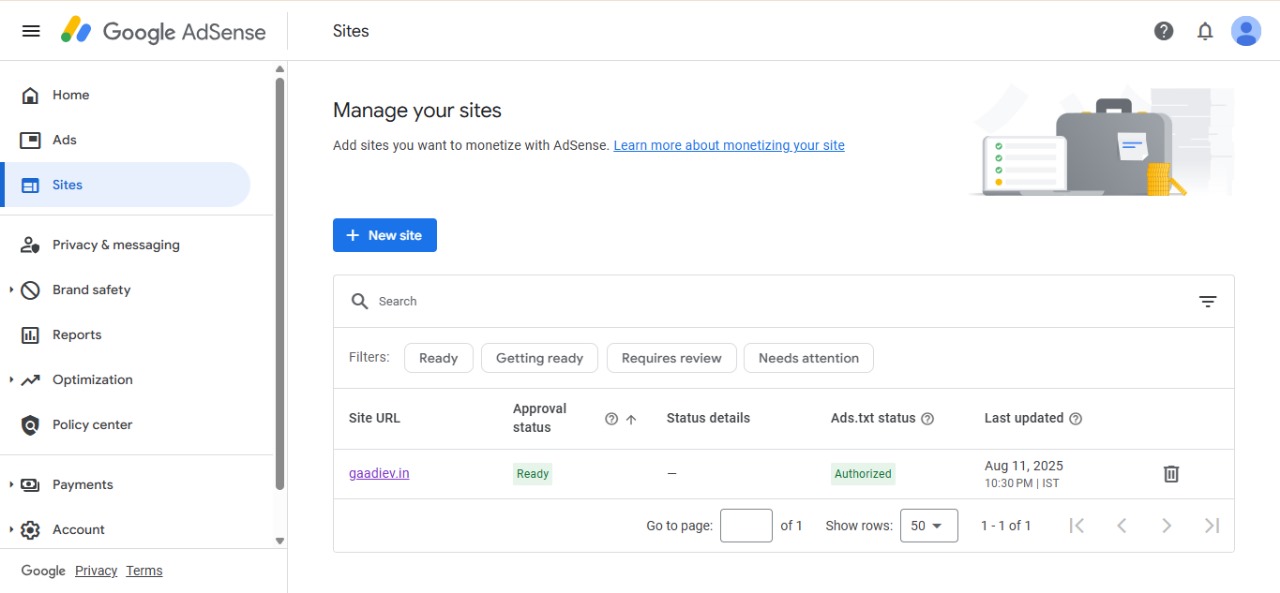Toggle the Getting ready filter chip
This screenshot has width=1280, height=593.
point(539,358)
